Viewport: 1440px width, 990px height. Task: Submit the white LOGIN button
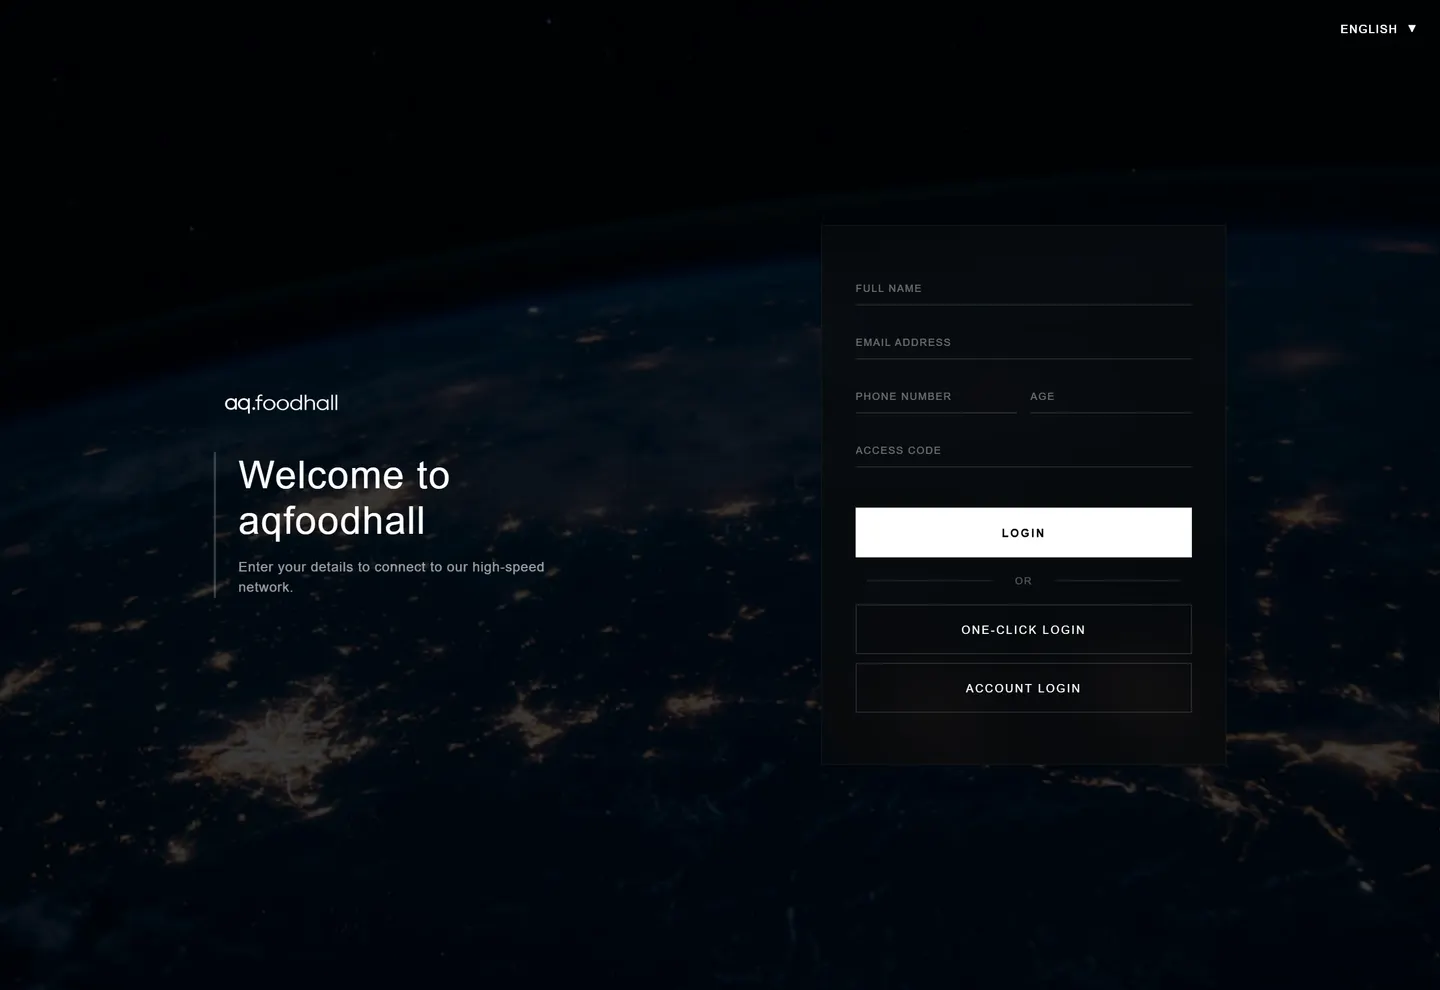tap(1023, 532)
